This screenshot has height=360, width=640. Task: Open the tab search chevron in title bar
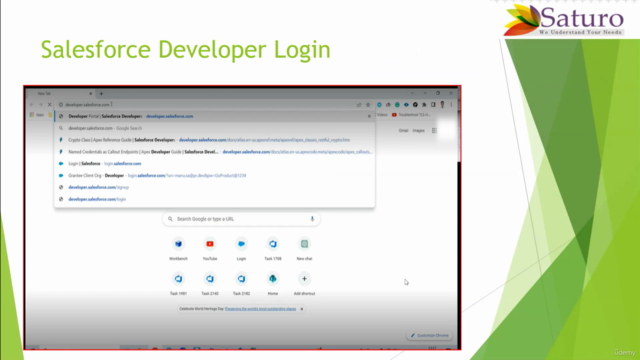[412, 93]
